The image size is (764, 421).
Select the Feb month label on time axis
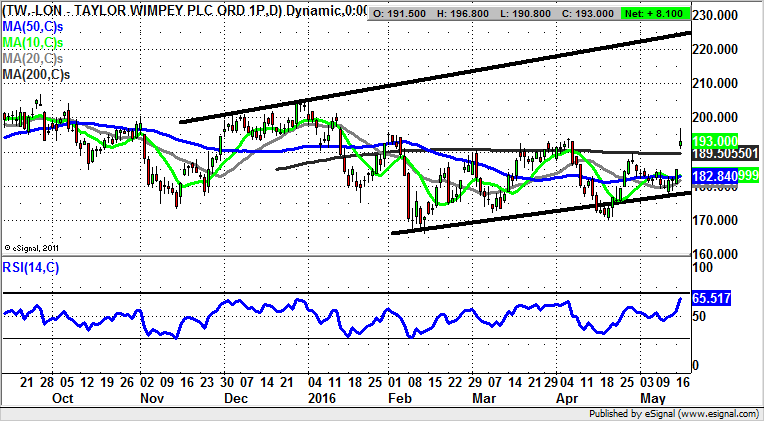tap(400, 396)
